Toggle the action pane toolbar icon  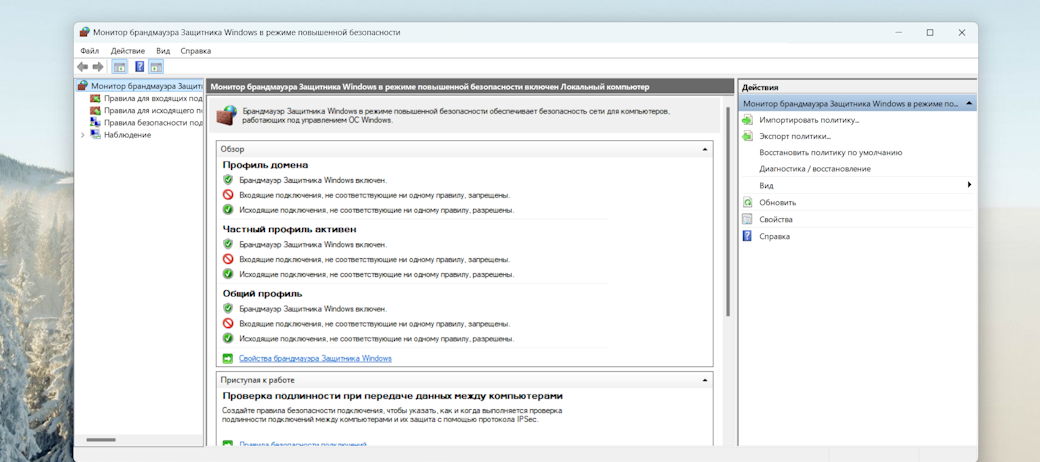(156, 67)
